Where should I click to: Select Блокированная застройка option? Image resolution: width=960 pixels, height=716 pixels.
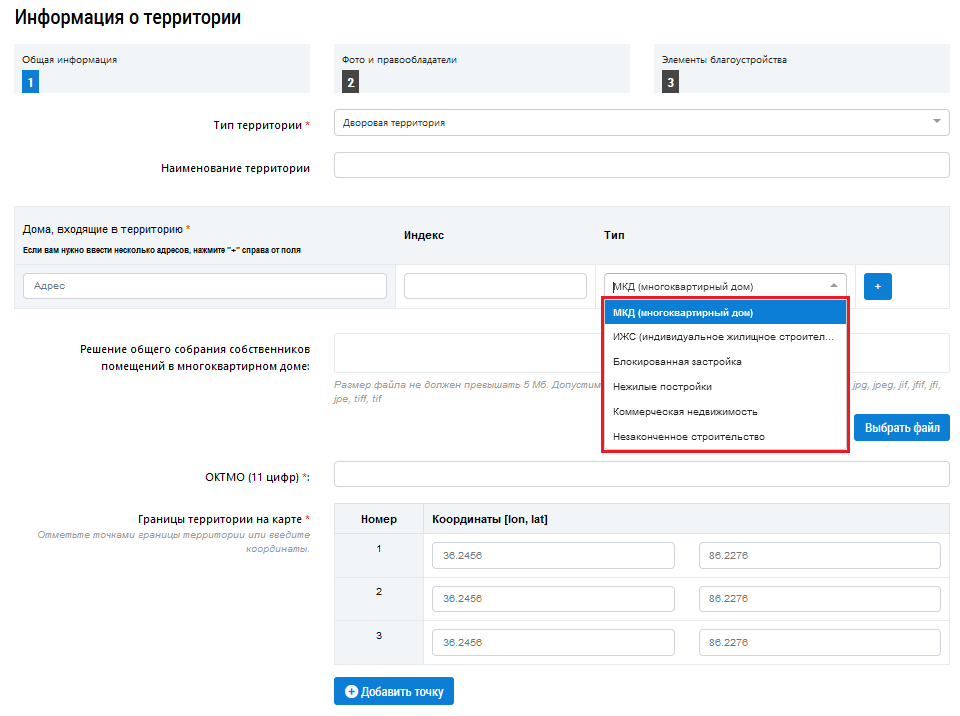725,362
